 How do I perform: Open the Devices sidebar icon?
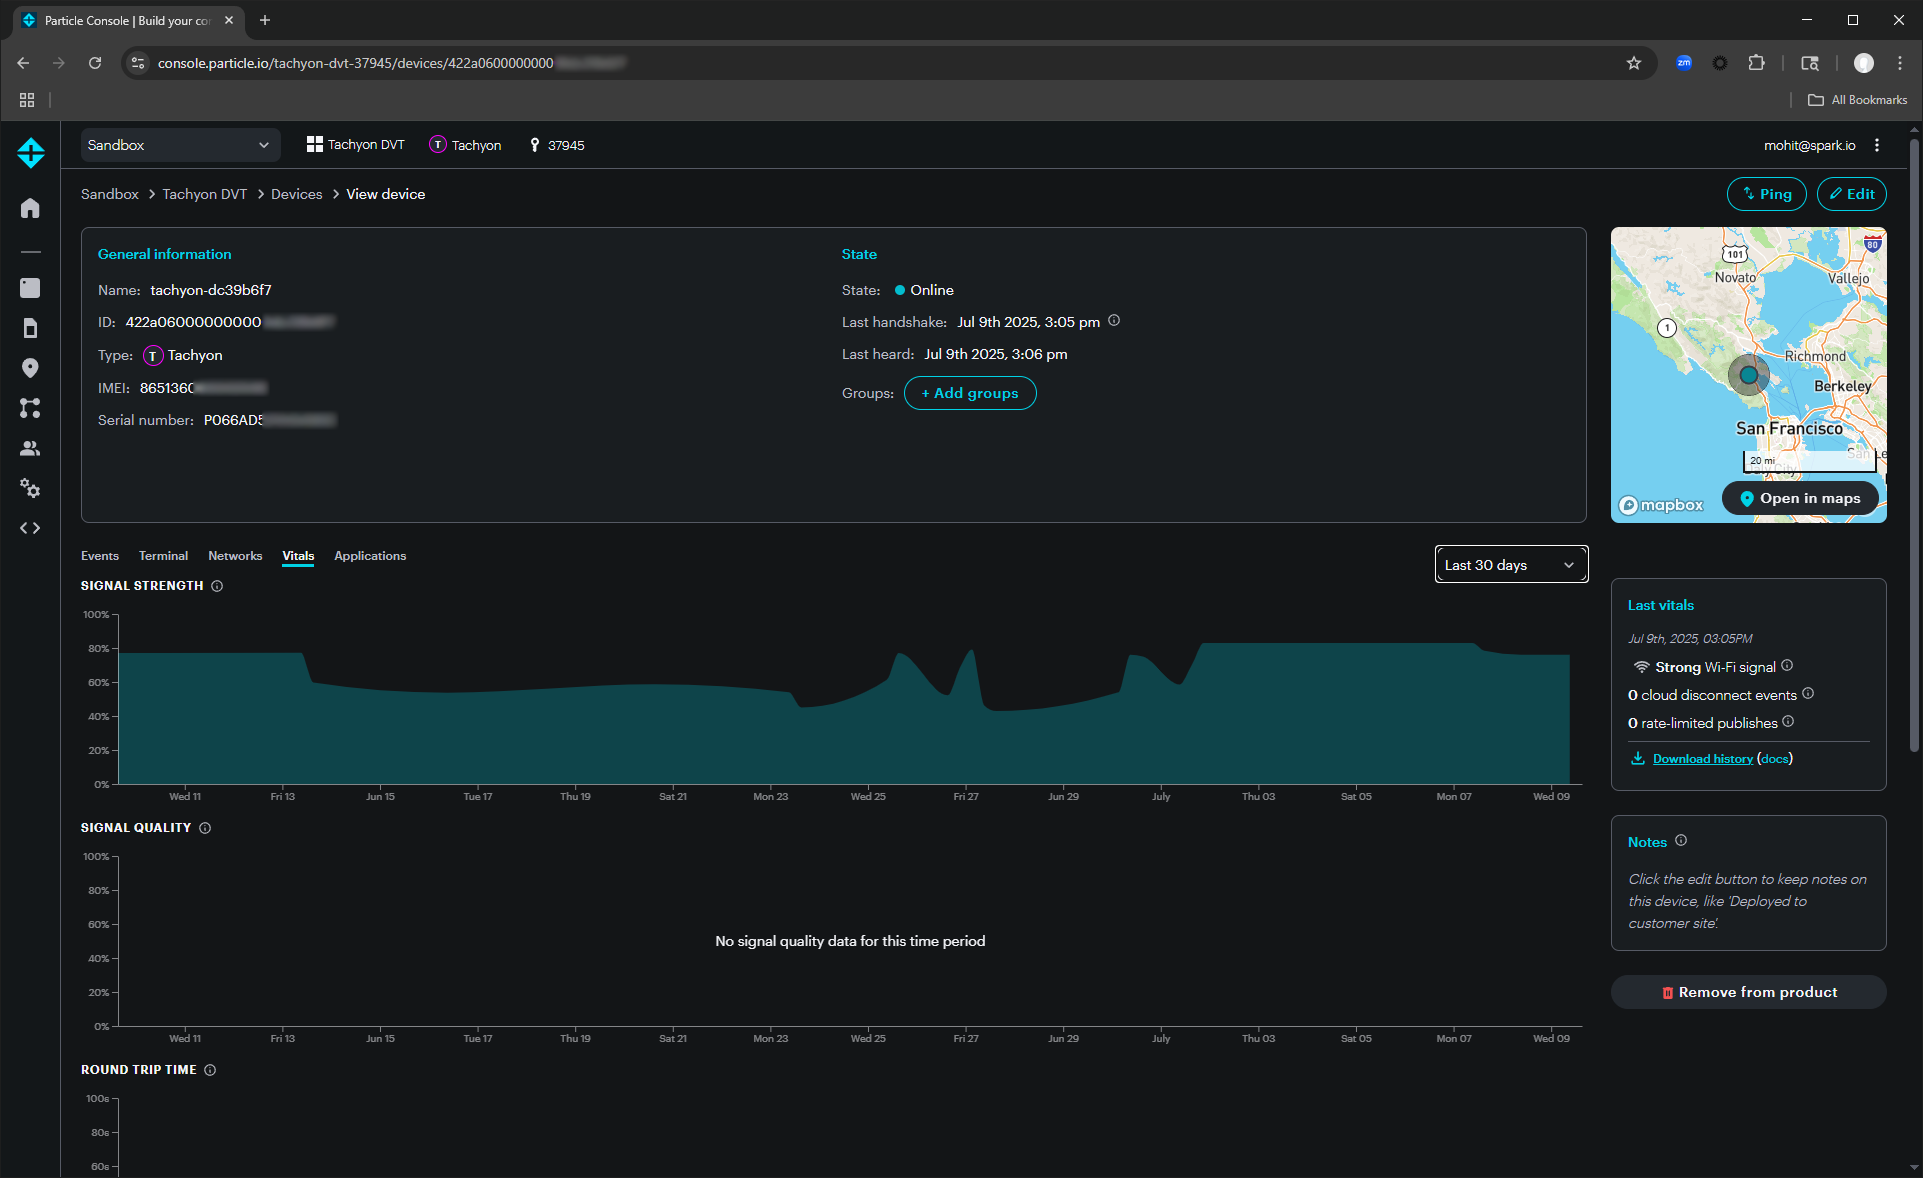tap(30, 288)
